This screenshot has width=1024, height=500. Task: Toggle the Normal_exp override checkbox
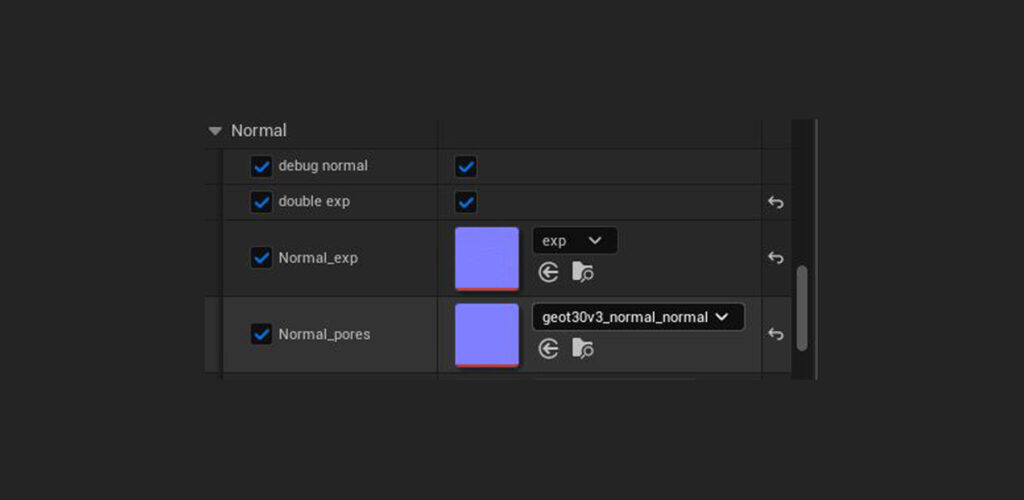click(261, 258)
